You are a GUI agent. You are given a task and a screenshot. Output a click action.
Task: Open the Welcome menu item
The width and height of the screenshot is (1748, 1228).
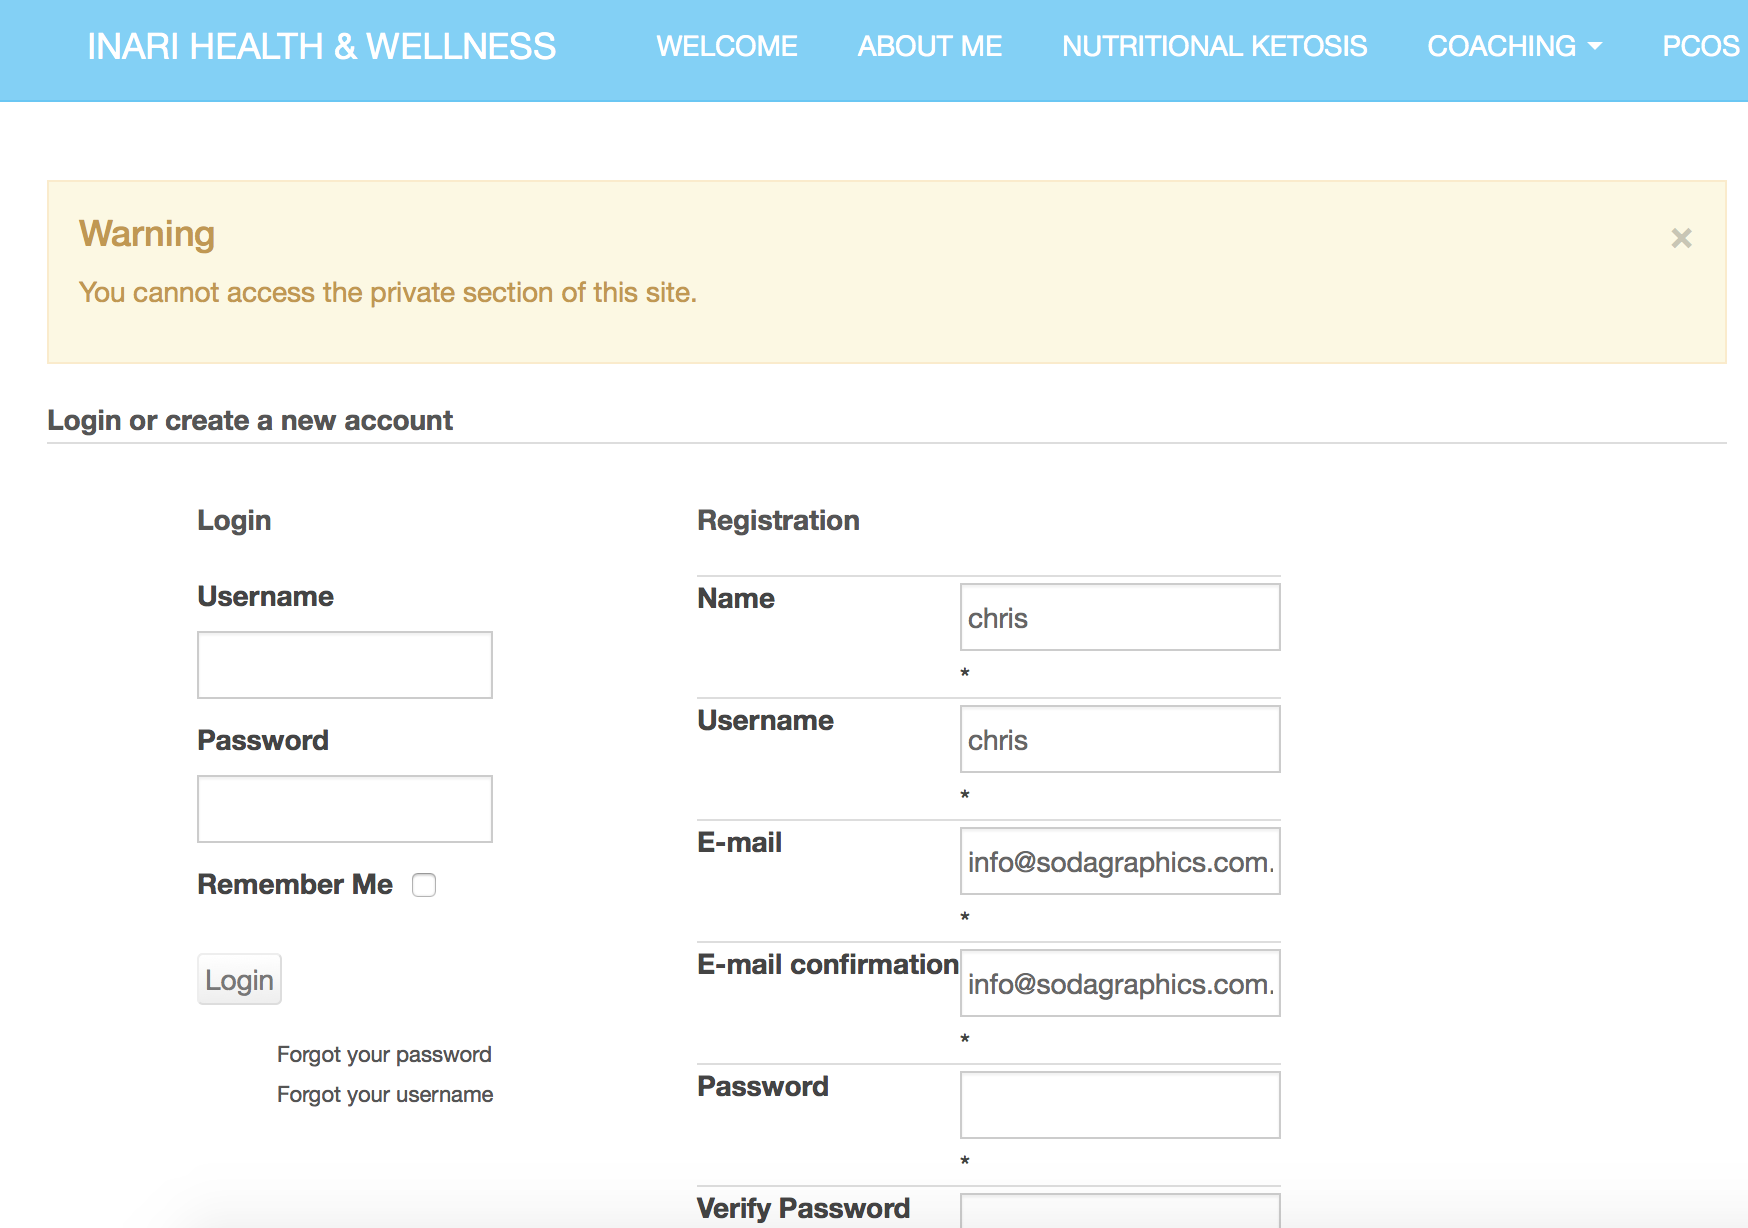click(727, 46)
